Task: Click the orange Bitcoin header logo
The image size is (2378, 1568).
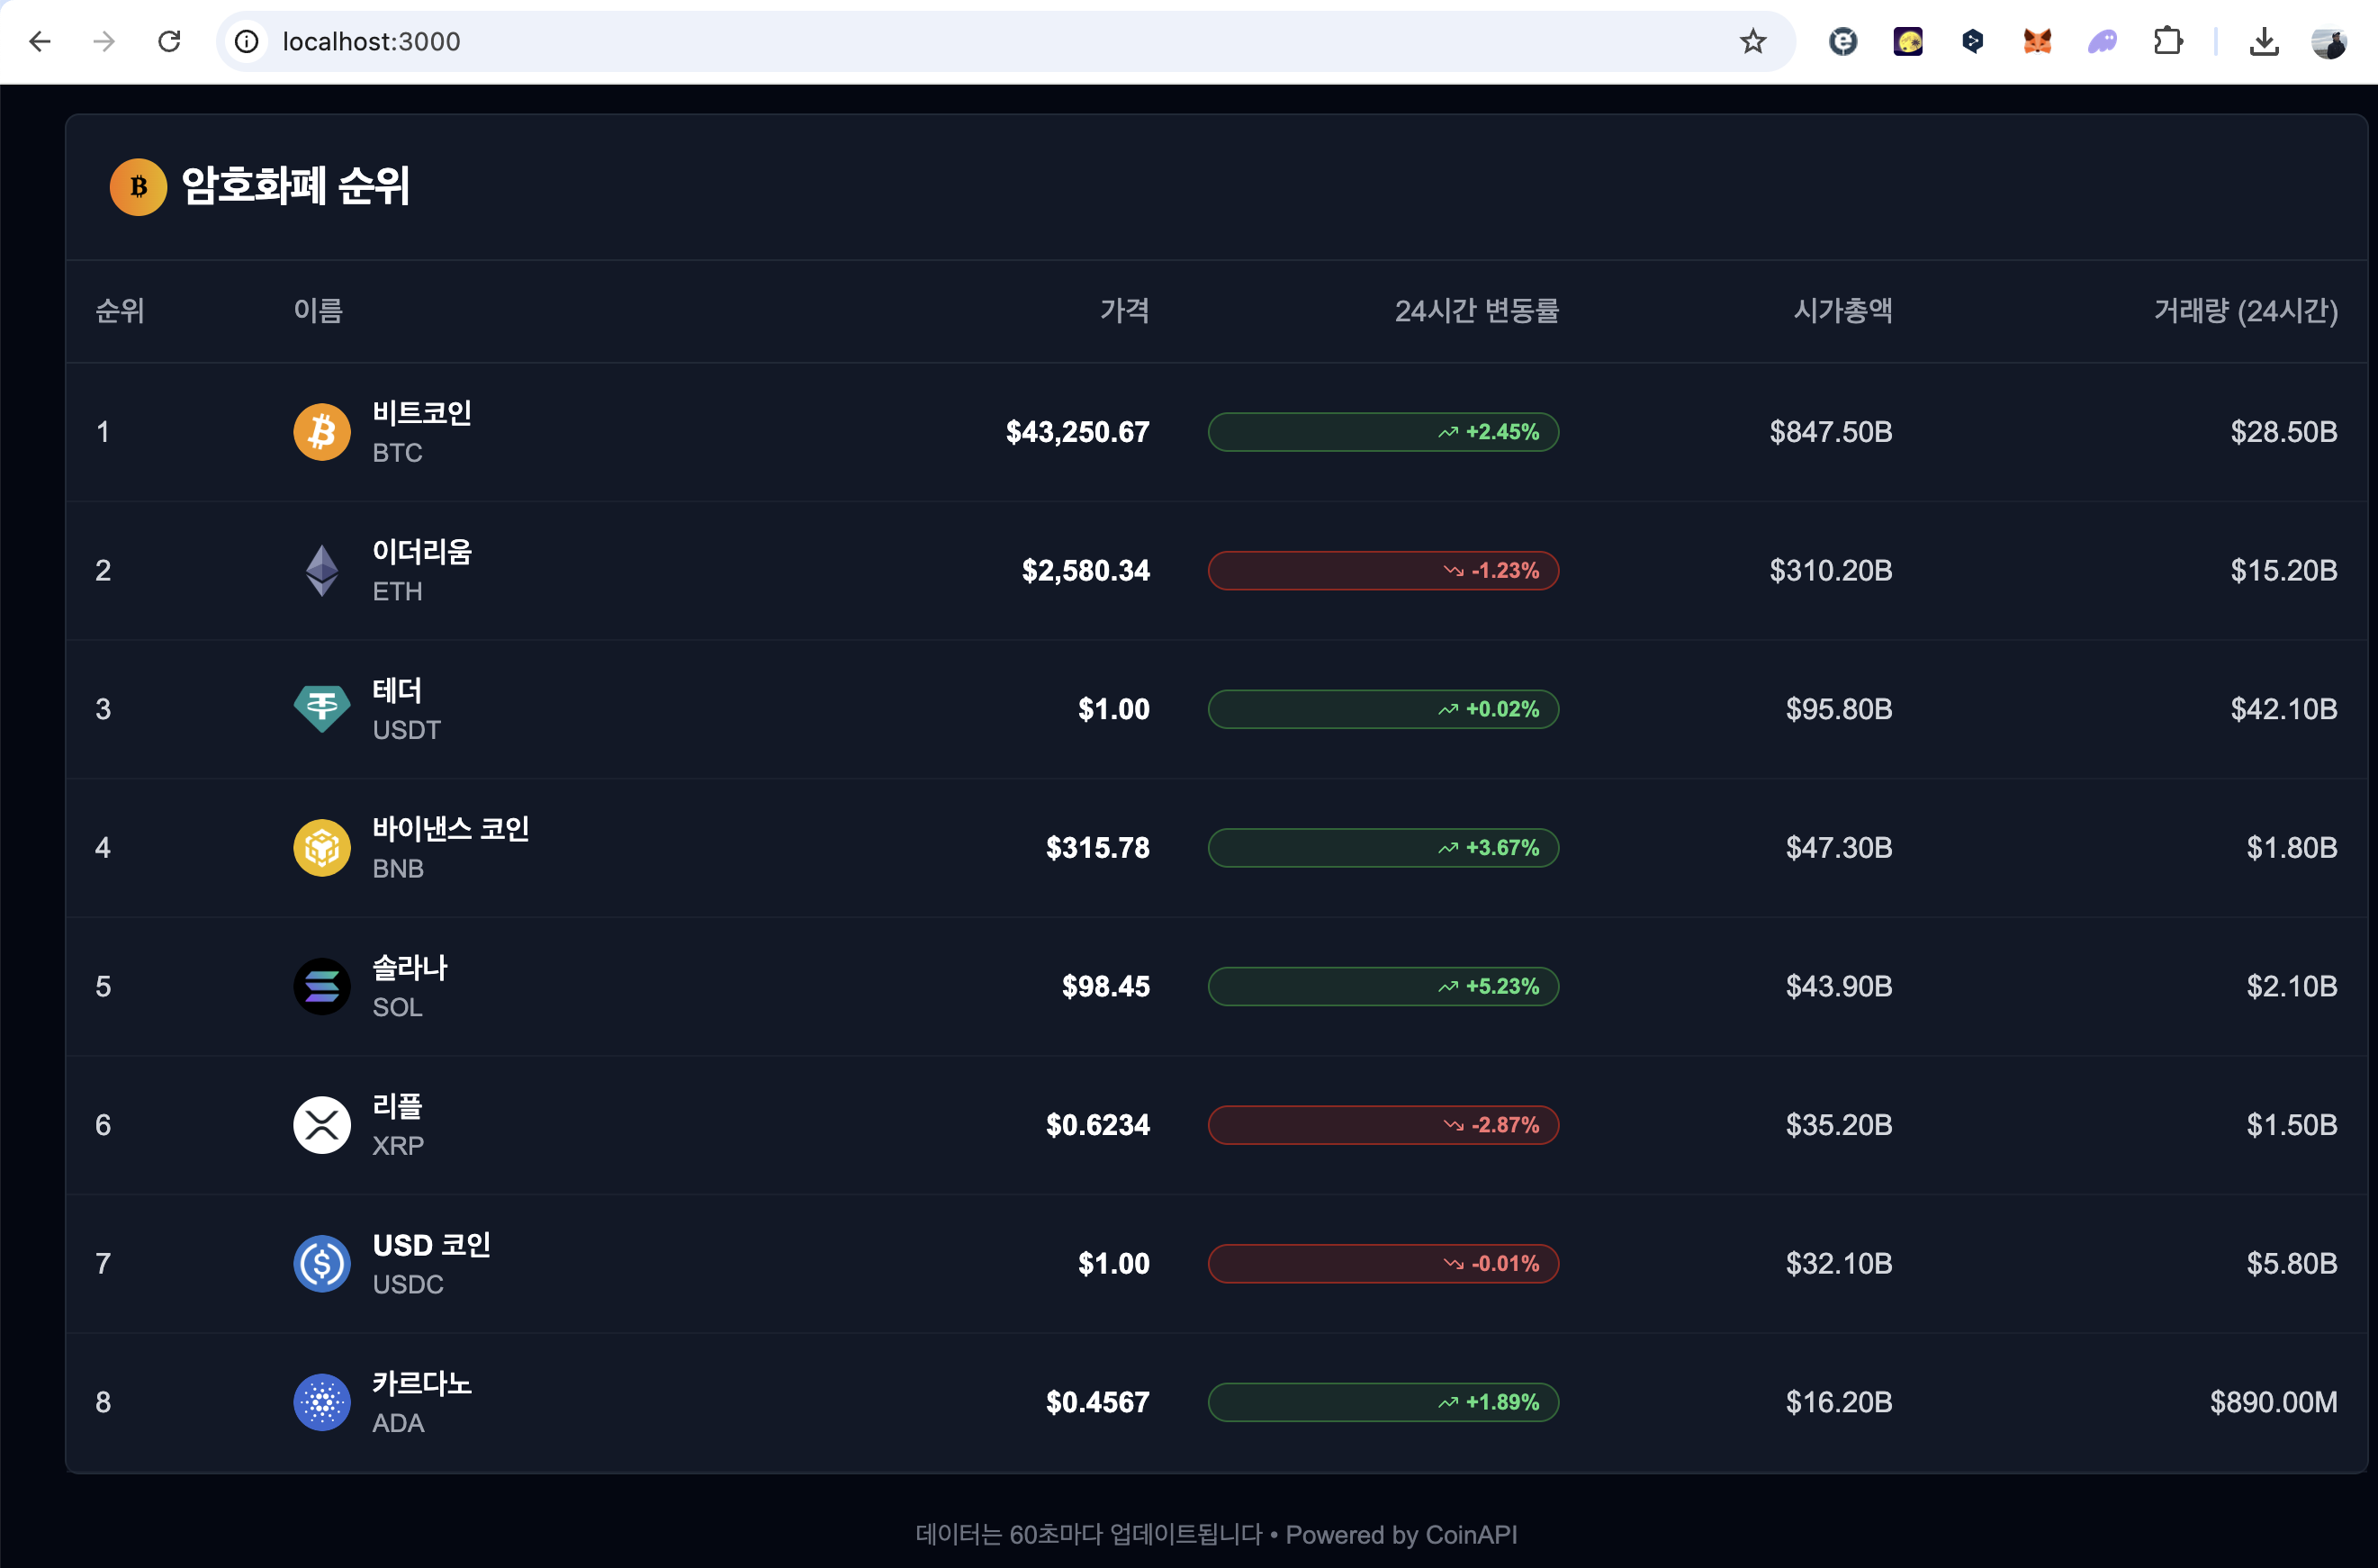Action: [138, 187]
